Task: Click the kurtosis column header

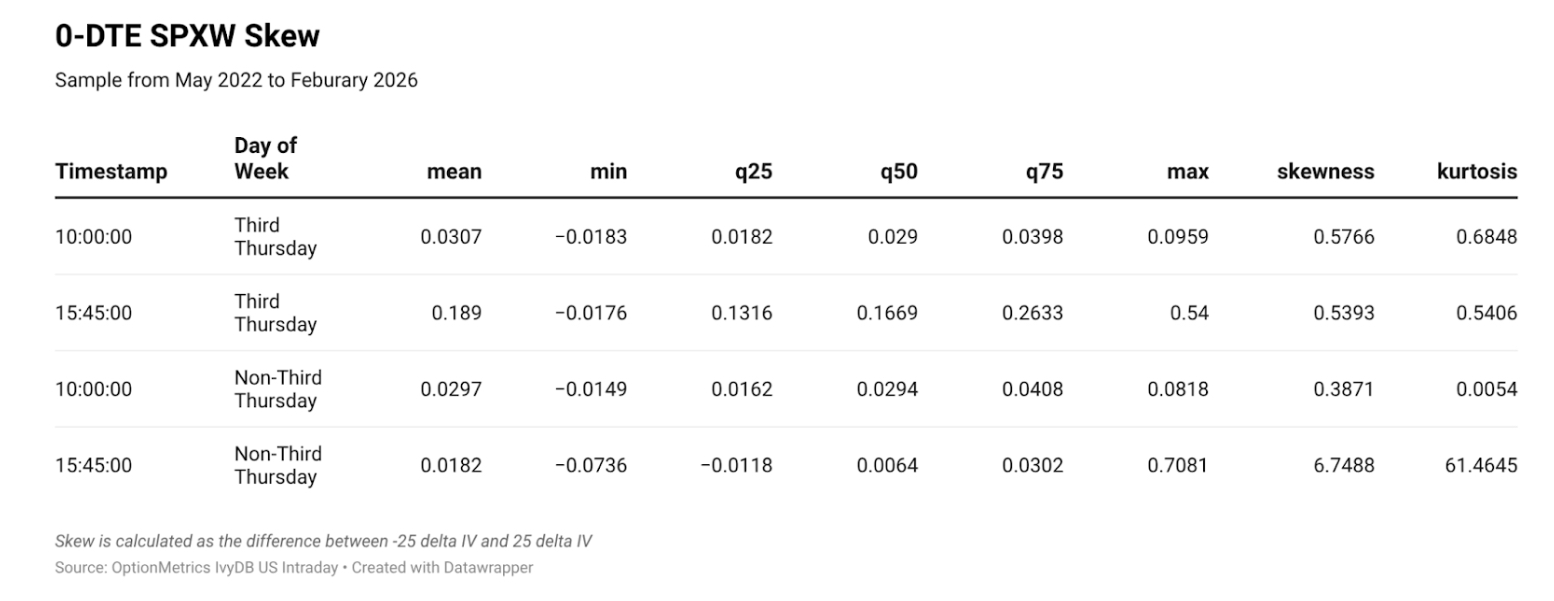Action: pos(1476,171)
